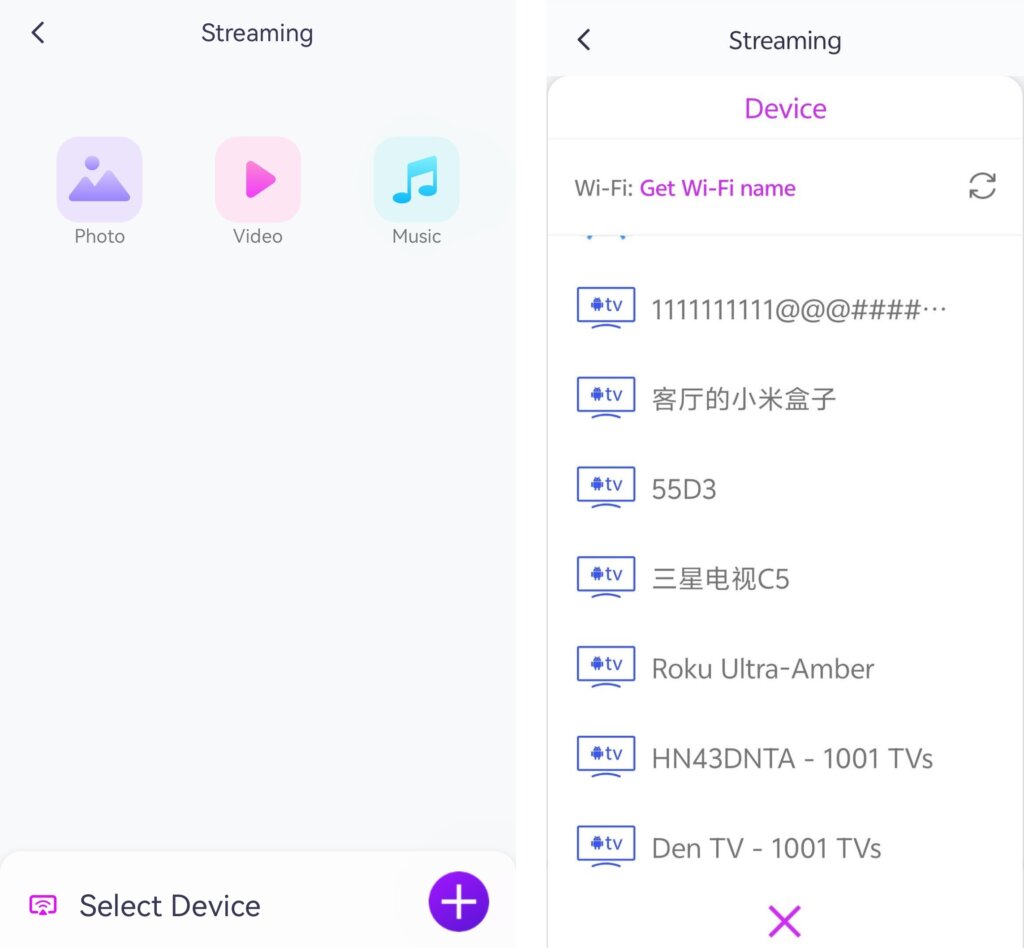1024x948 pixels.
Task: Select the 三星电视C5 device
Action: (720, 579)
